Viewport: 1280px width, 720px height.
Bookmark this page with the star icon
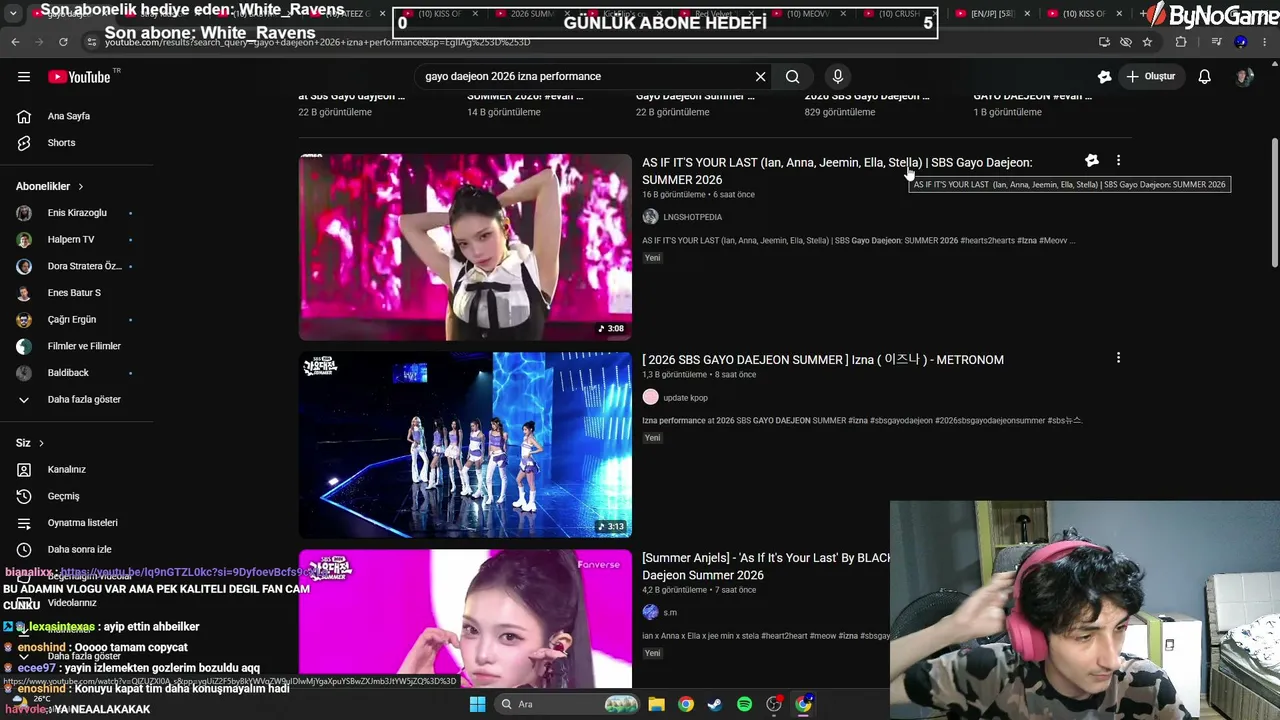tap(1147, 42)
